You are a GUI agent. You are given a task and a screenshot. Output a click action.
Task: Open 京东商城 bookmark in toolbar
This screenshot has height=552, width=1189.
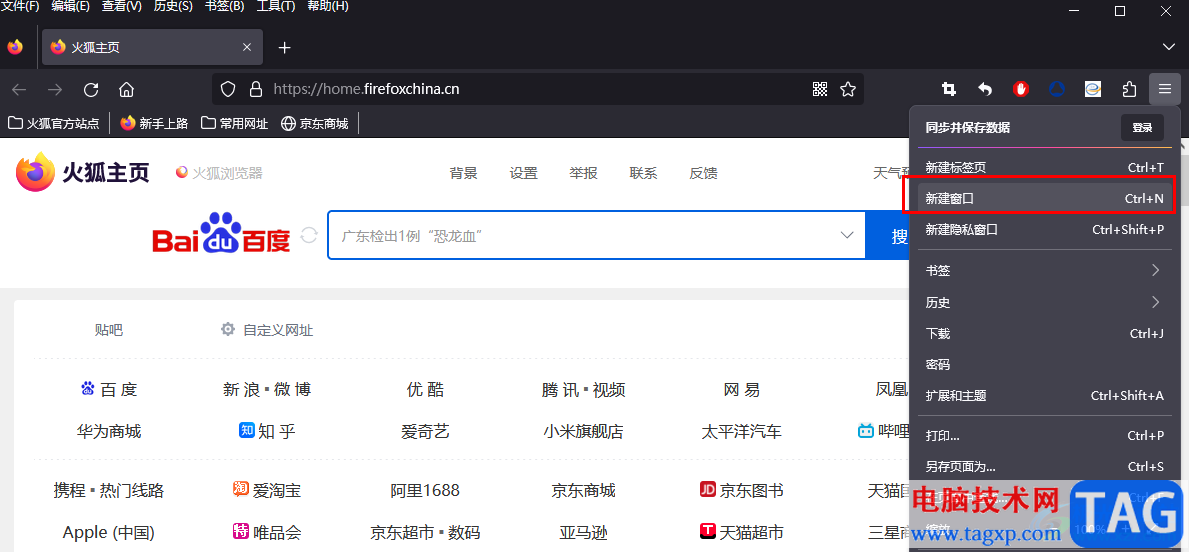[315, 124]
